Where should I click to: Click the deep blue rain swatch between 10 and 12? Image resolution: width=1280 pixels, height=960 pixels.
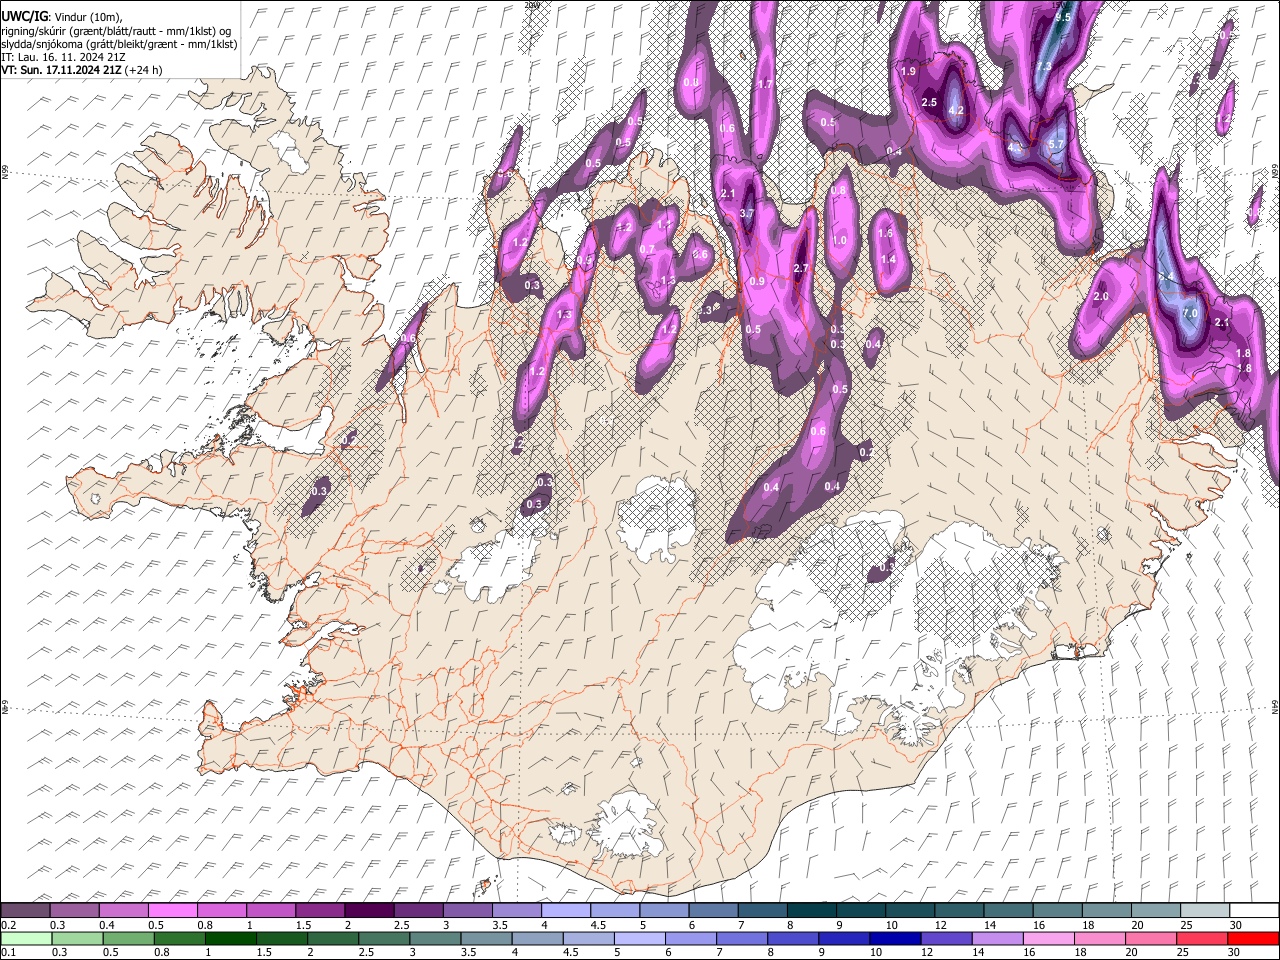point(896,938)
